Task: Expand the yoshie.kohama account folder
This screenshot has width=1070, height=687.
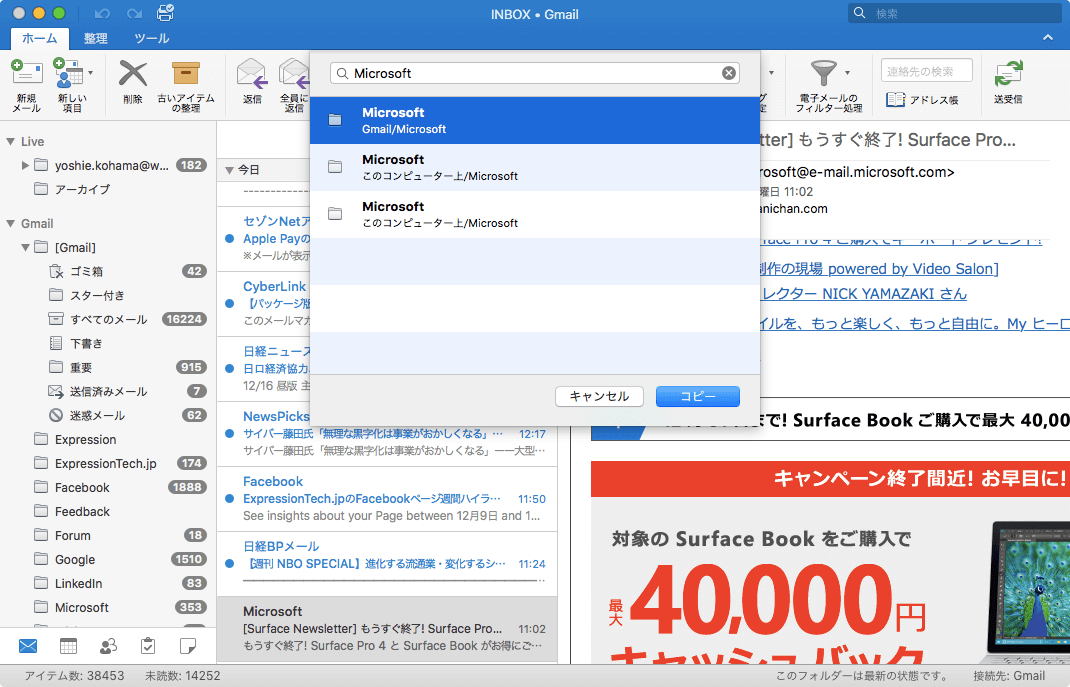Action: [x=25, y=165]
